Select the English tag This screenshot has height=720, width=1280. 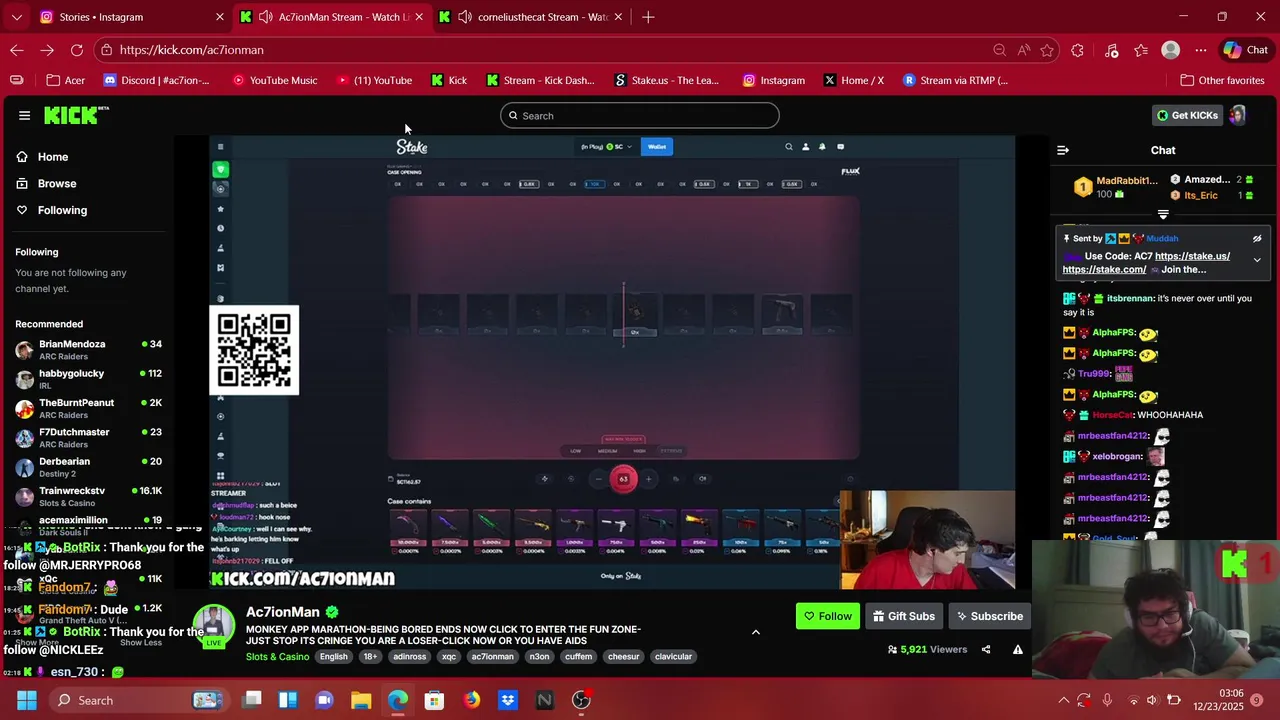[334, 657]
